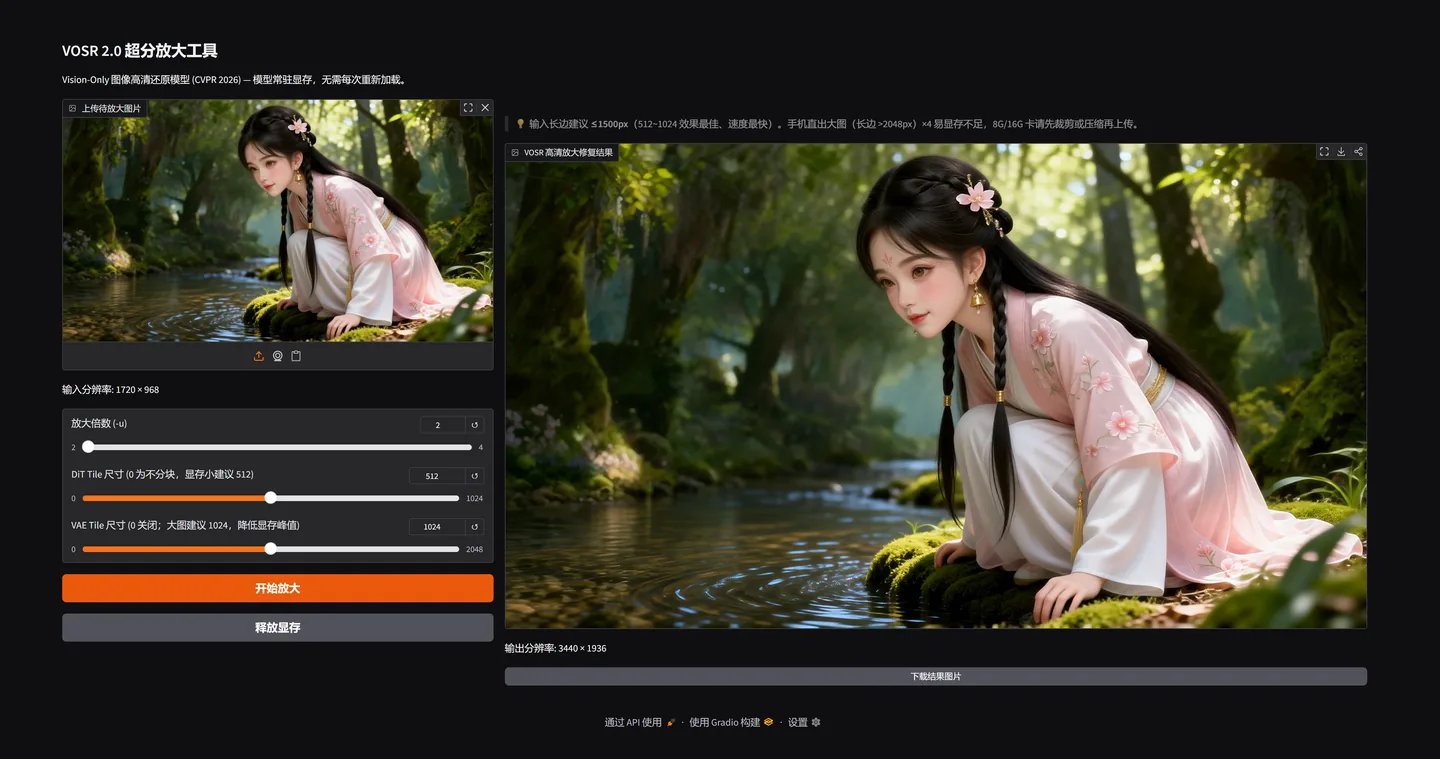Remove the uploaded input image

pyautogui.click(x=485, y=108)
